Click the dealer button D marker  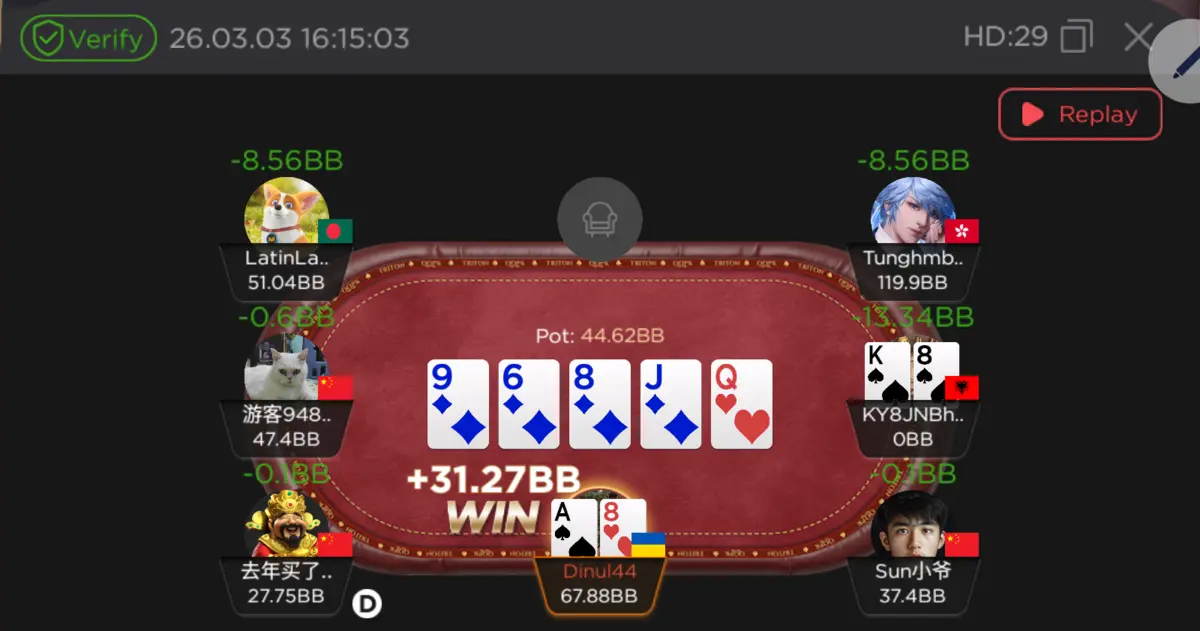click(x=368, y=603)
